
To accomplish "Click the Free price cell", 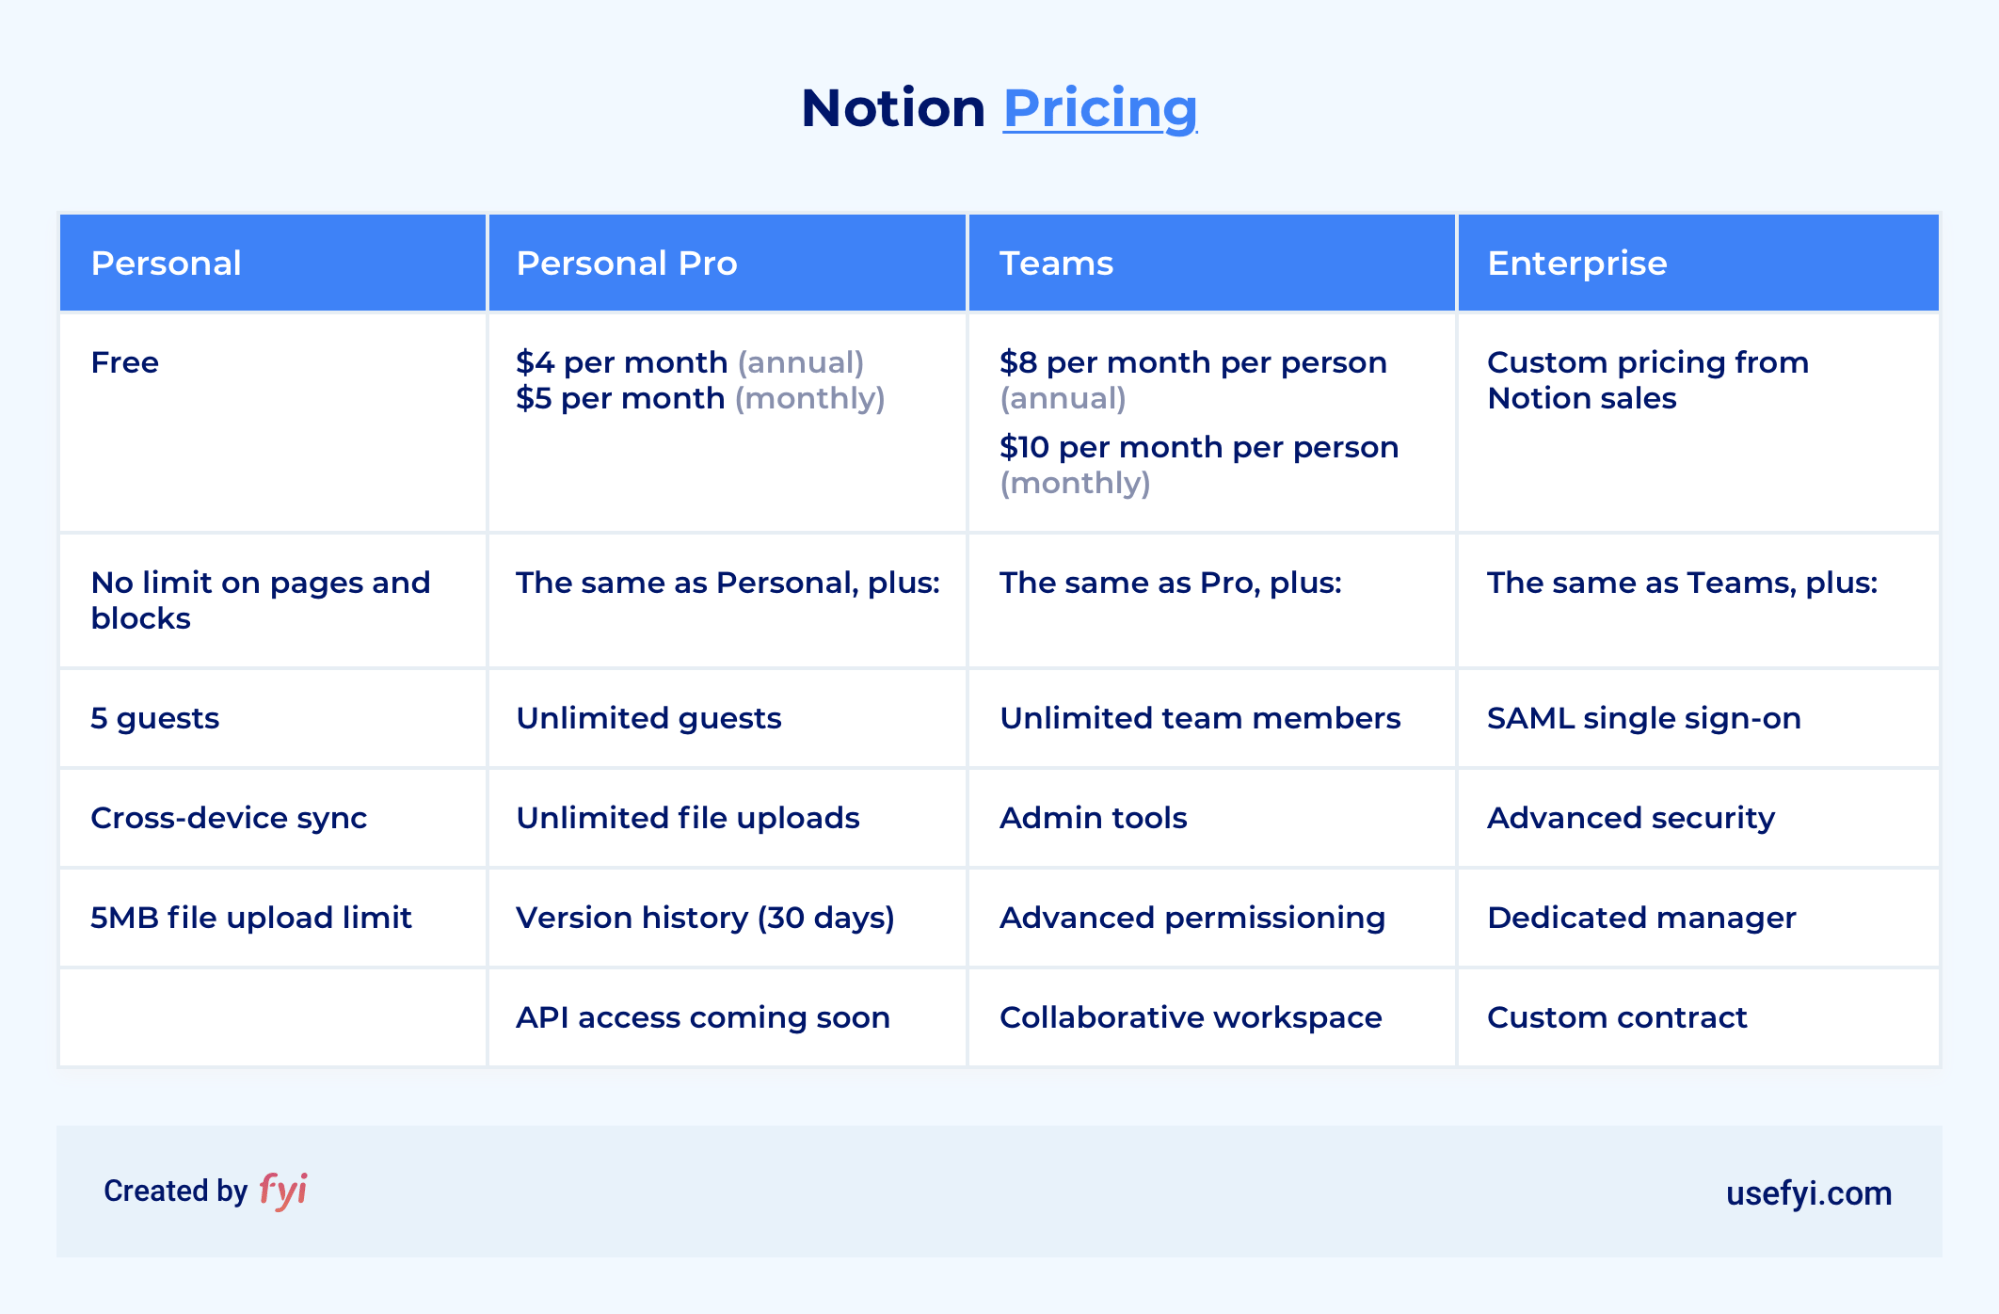I will coord(273,422).
